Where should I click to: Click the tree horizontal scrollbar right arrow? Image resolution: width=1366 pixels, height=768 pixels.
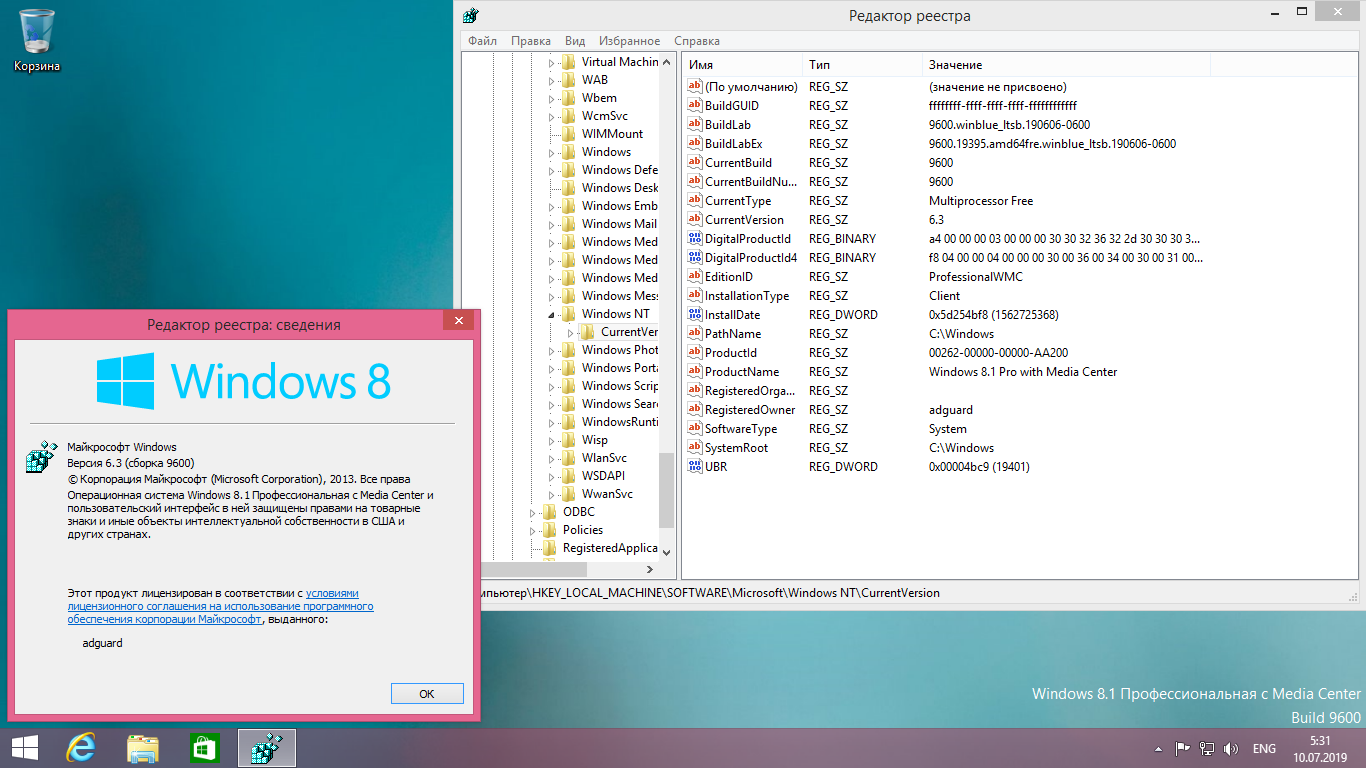point(650,569)
